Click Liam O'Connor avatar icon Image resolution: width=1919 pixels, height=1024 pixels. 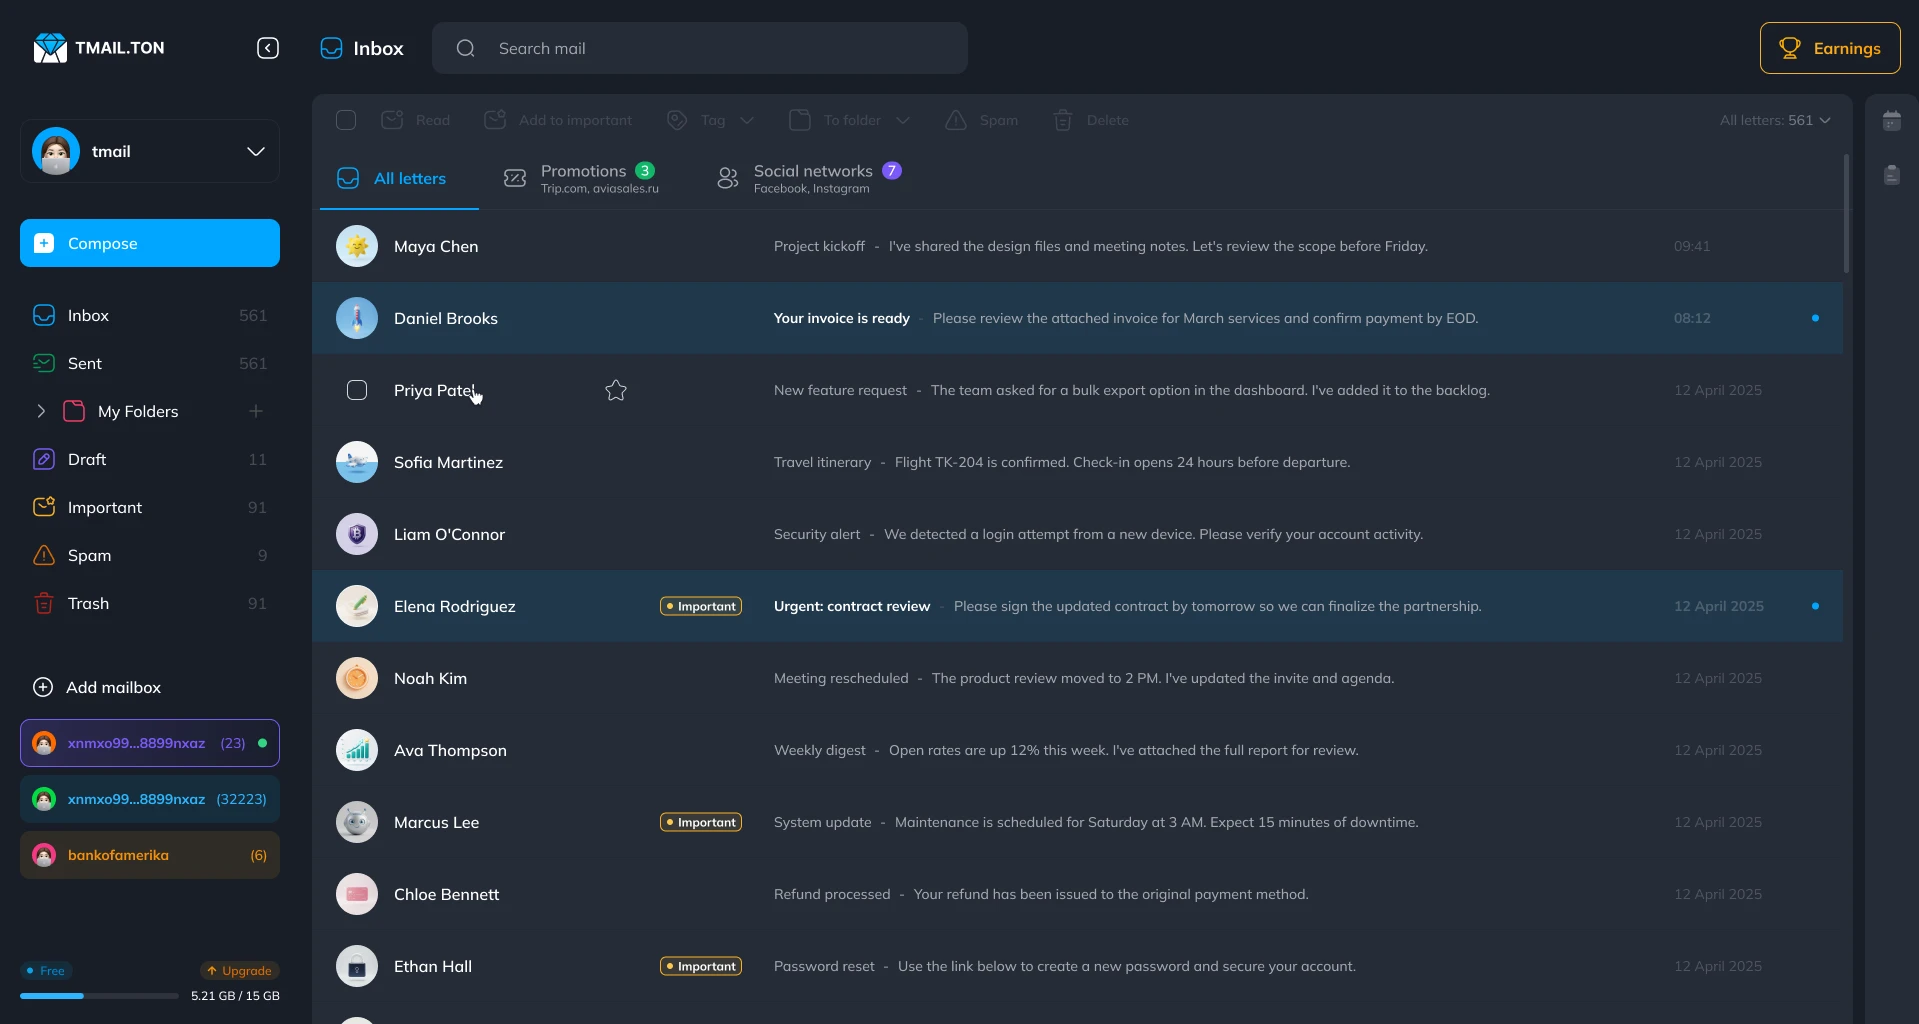[357, 534]
